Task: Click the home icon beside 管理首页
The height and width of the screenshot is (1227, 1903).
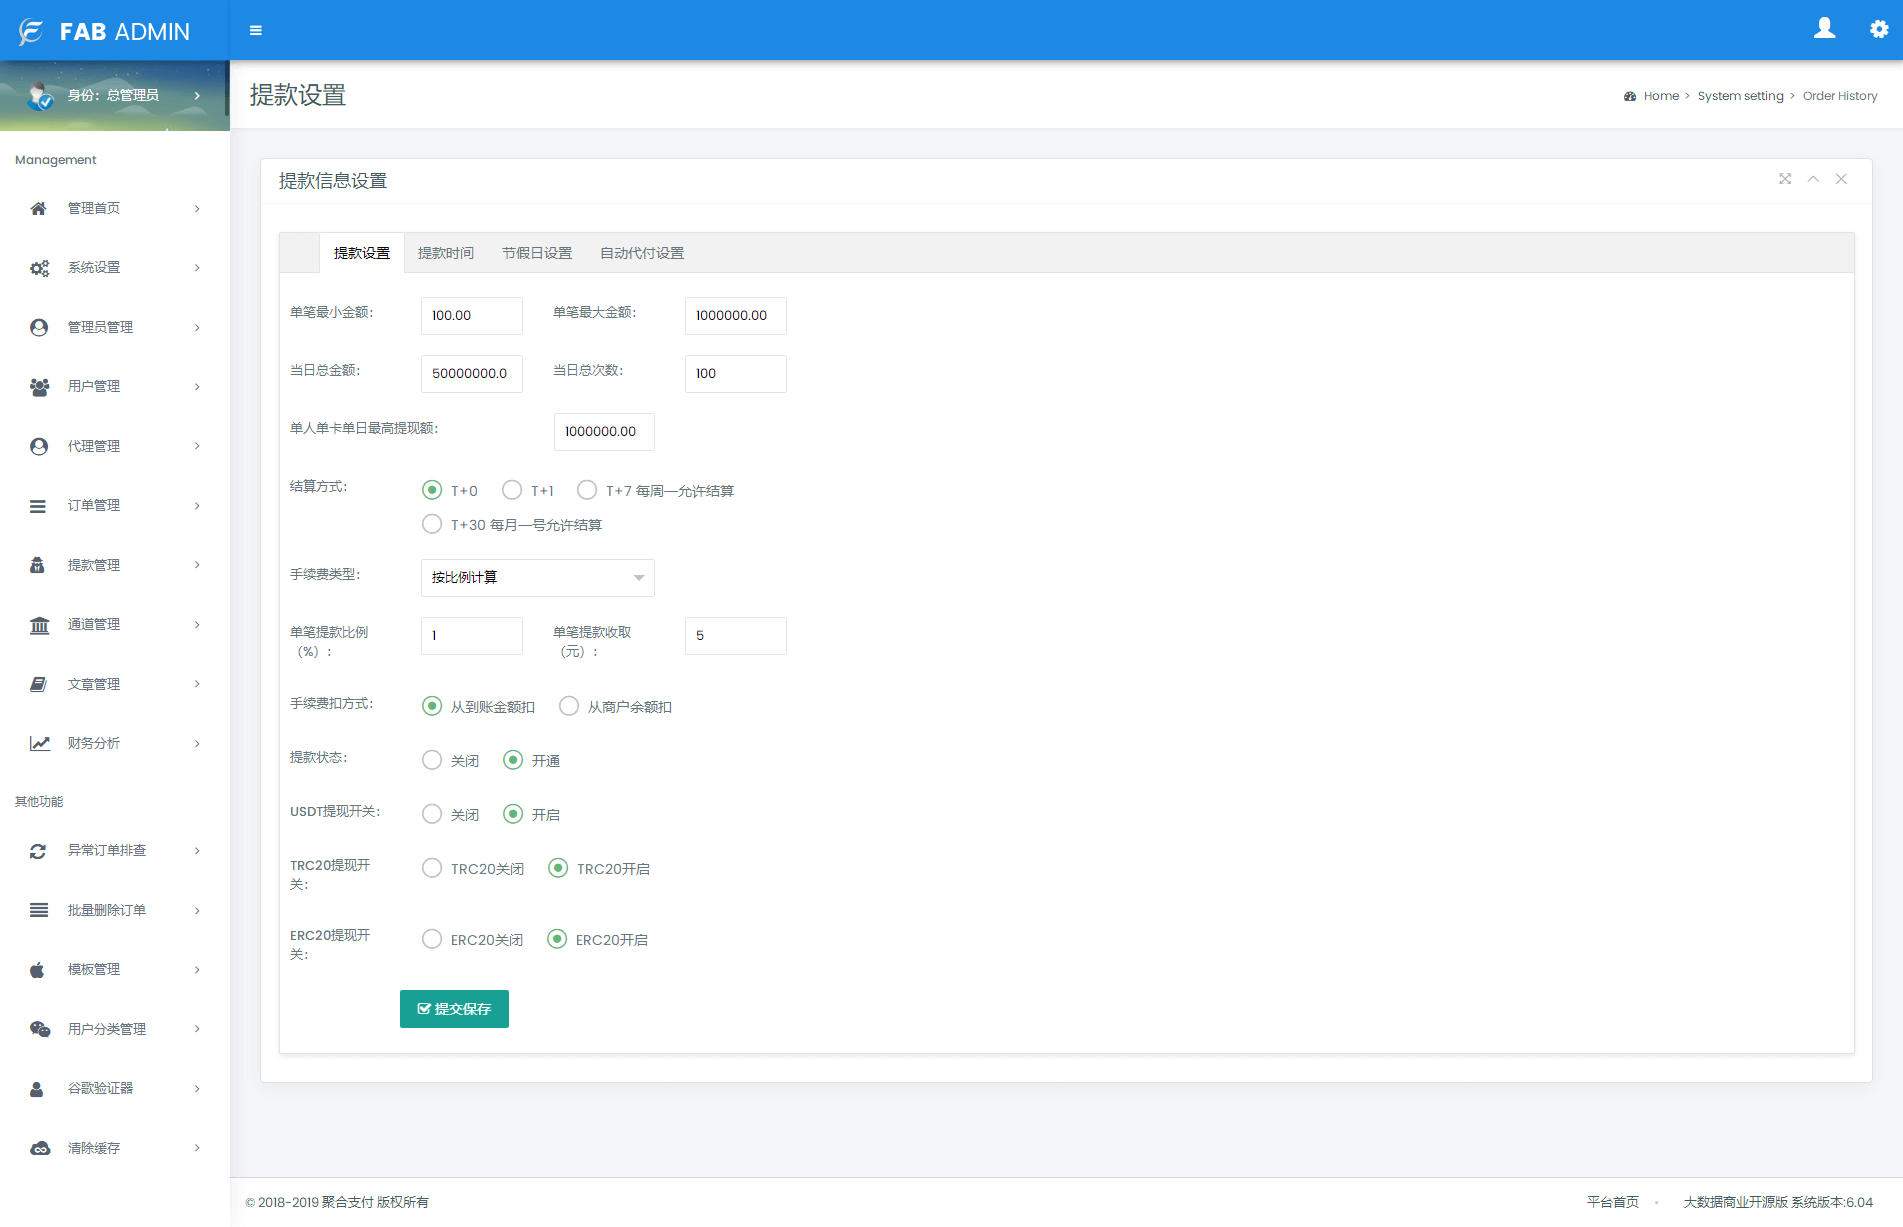Action: click(x=38, y=208)
